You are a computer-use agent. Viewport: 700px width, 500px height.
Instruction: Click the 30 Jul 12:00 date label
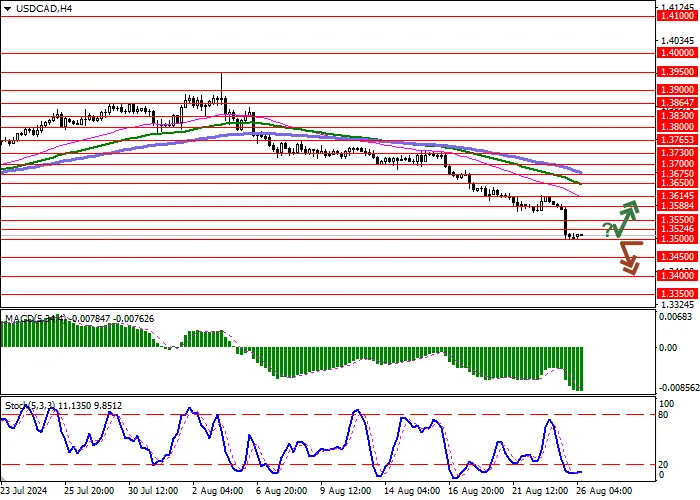coord(154,491)
